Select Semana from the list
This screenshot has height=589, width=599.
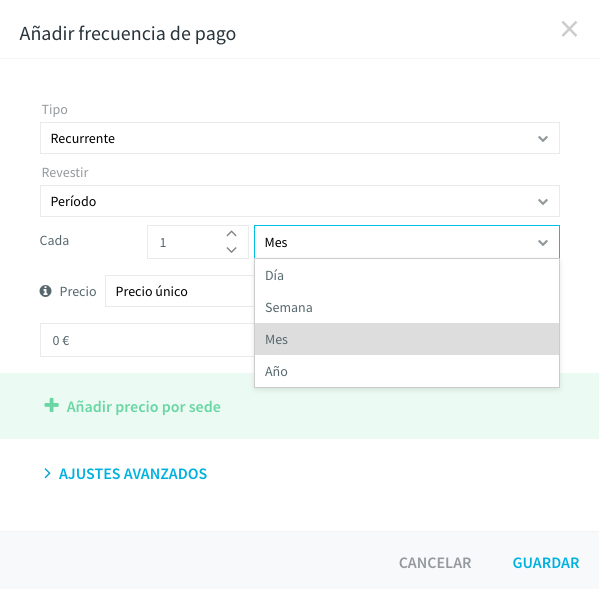point(407,307)
